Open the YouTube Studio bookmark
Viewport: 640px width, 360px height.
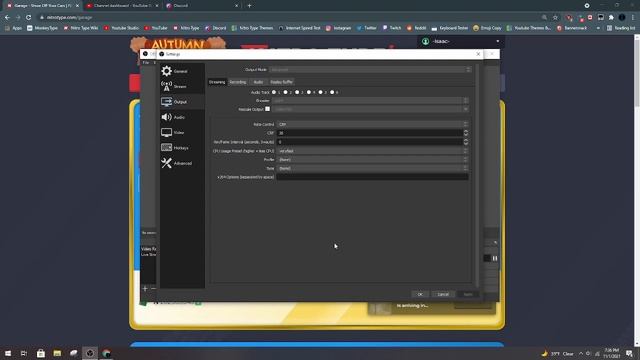coord(122,28)
